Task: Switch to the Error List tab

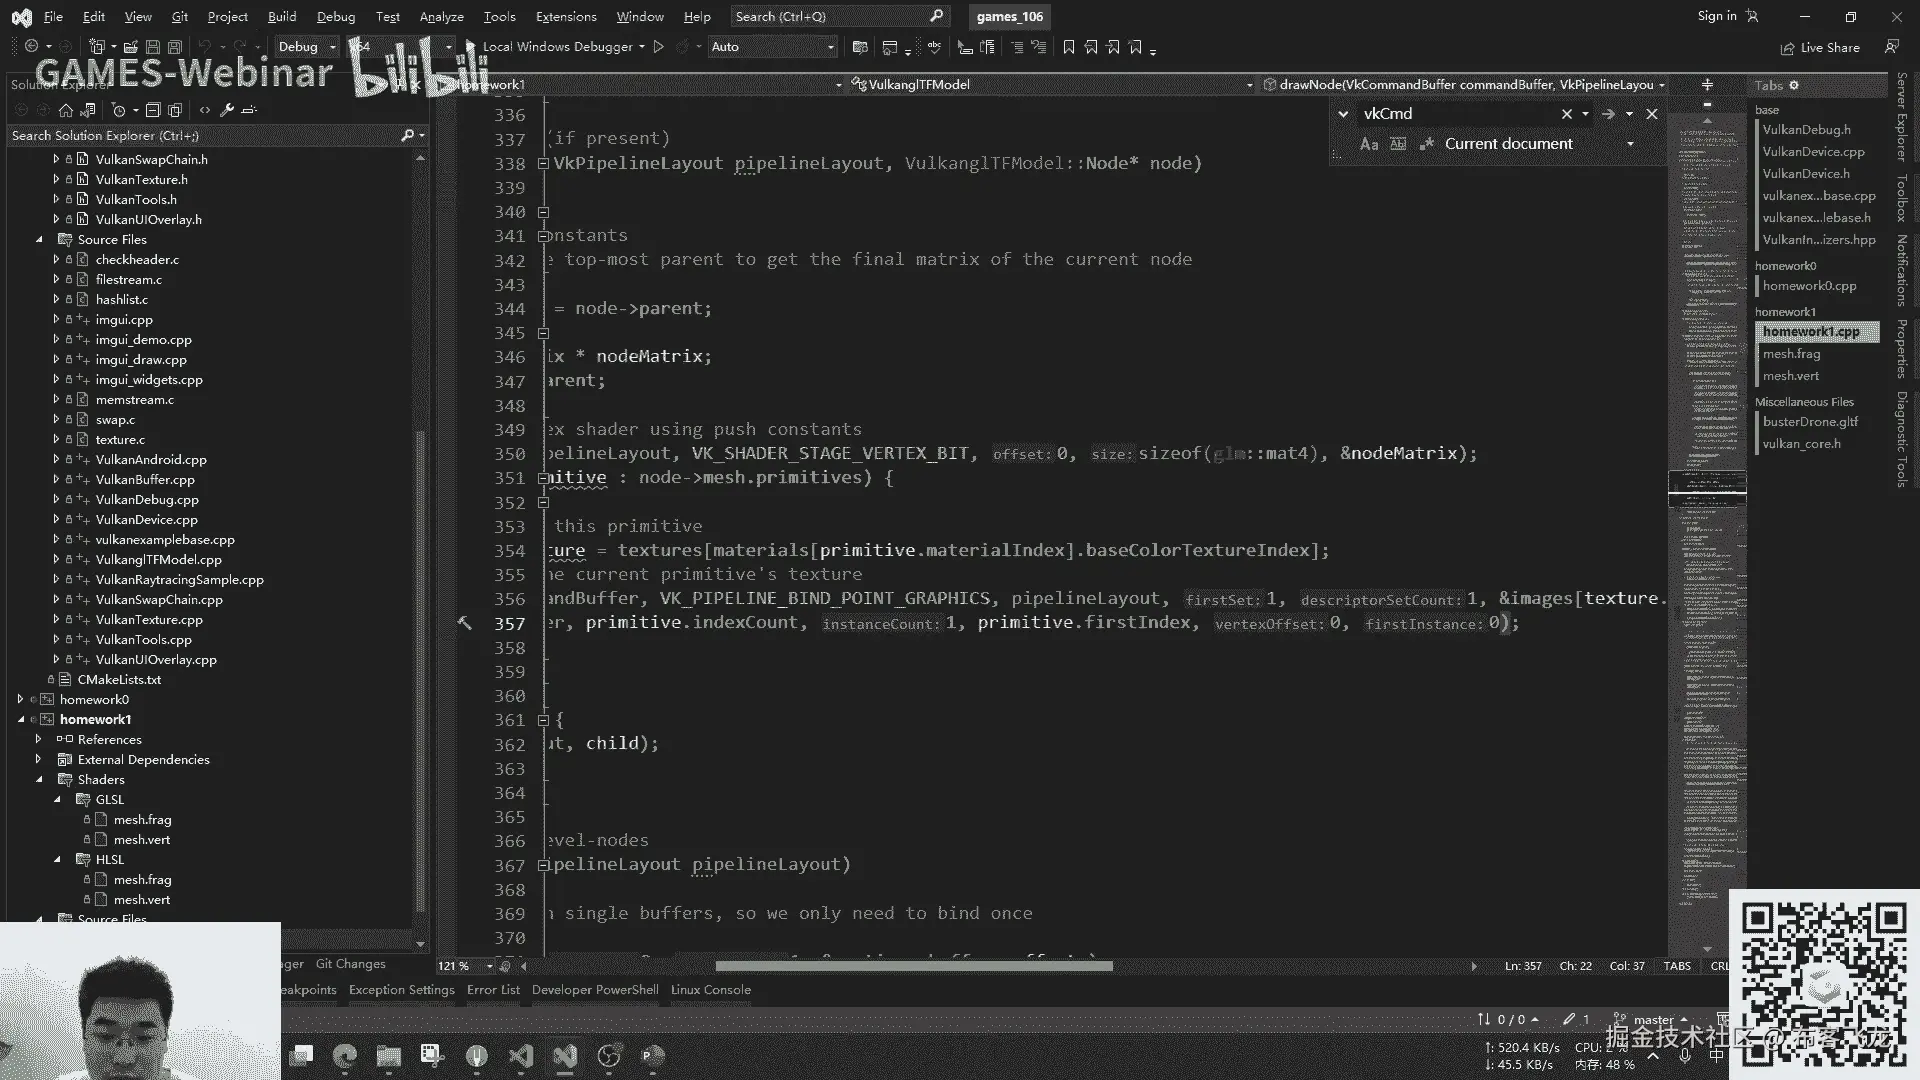Action: (493, 990)
